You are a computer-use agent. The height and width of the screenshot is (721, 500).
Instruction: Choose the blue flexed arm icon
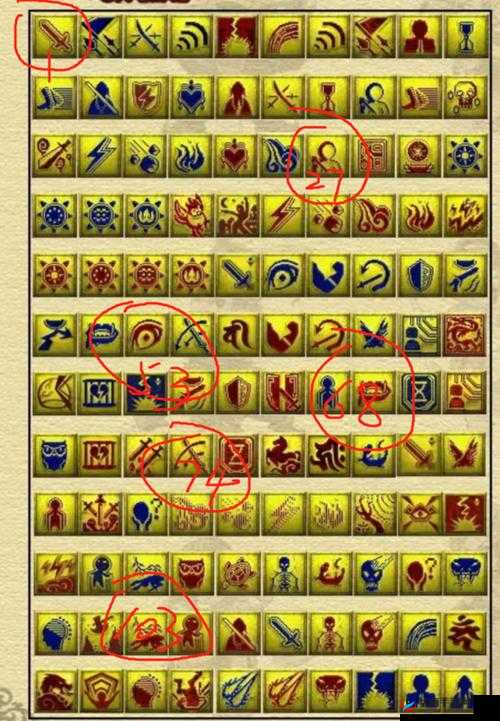[328, 275]
